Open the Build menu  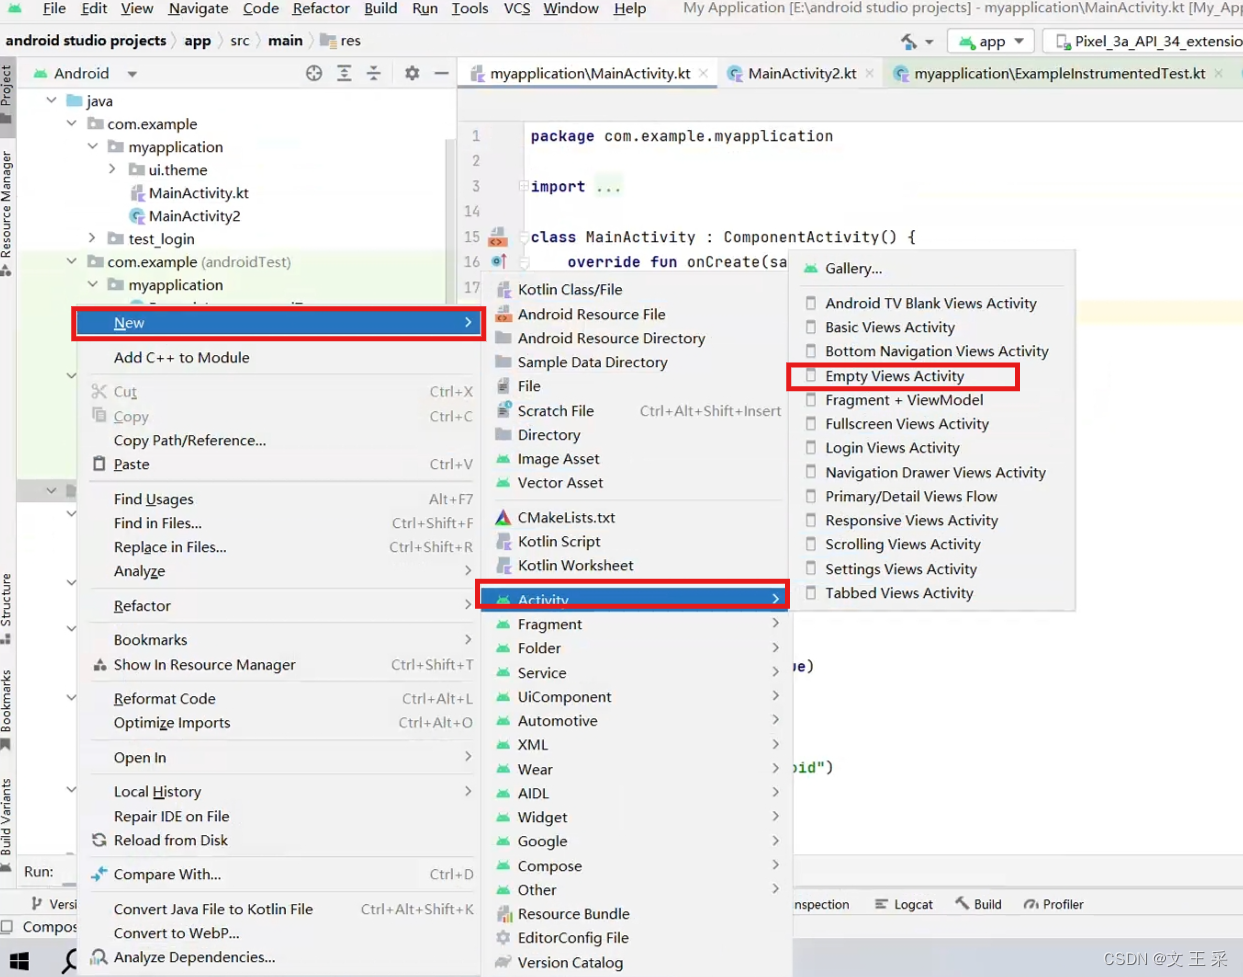pos(380,8)
